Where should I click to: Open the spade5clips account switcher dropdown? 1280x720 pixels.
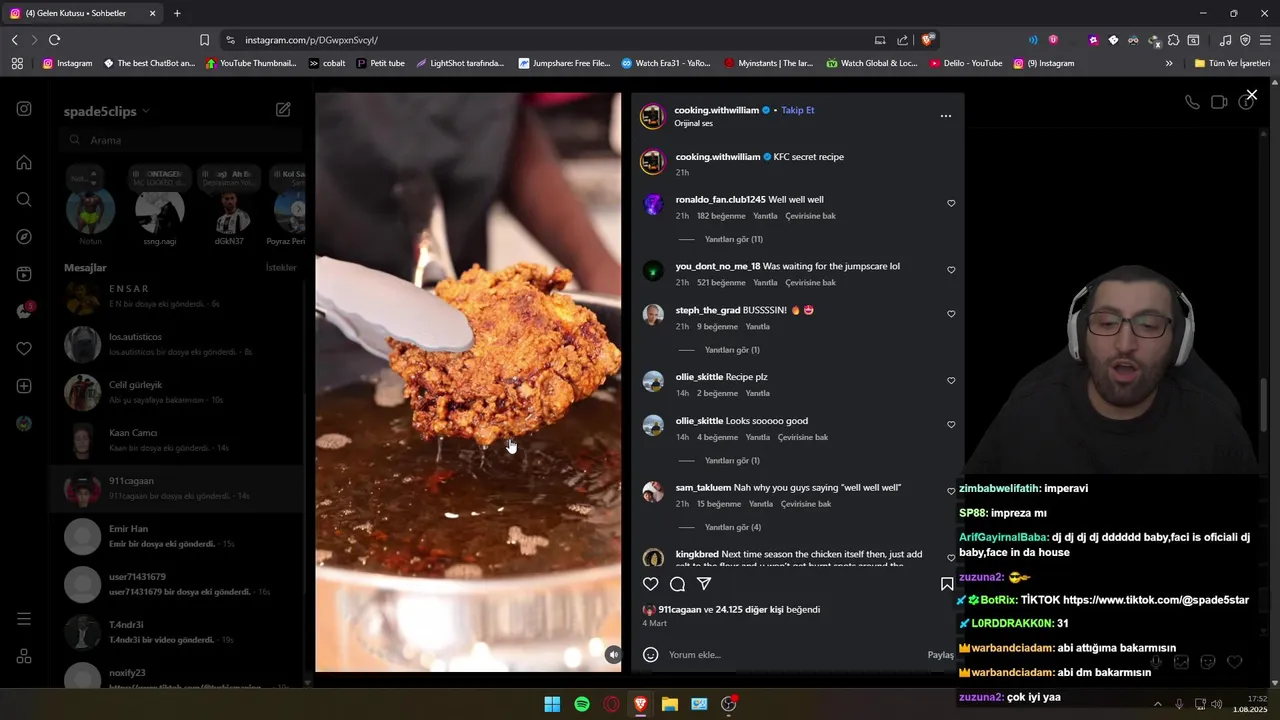pos(106,111)
